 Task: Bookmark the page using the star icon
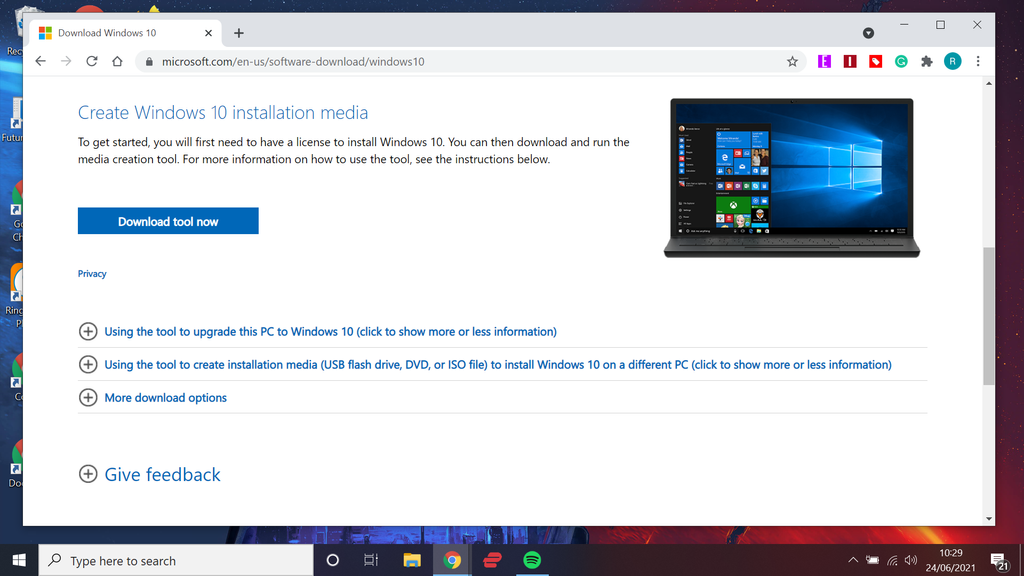(793, 61)
